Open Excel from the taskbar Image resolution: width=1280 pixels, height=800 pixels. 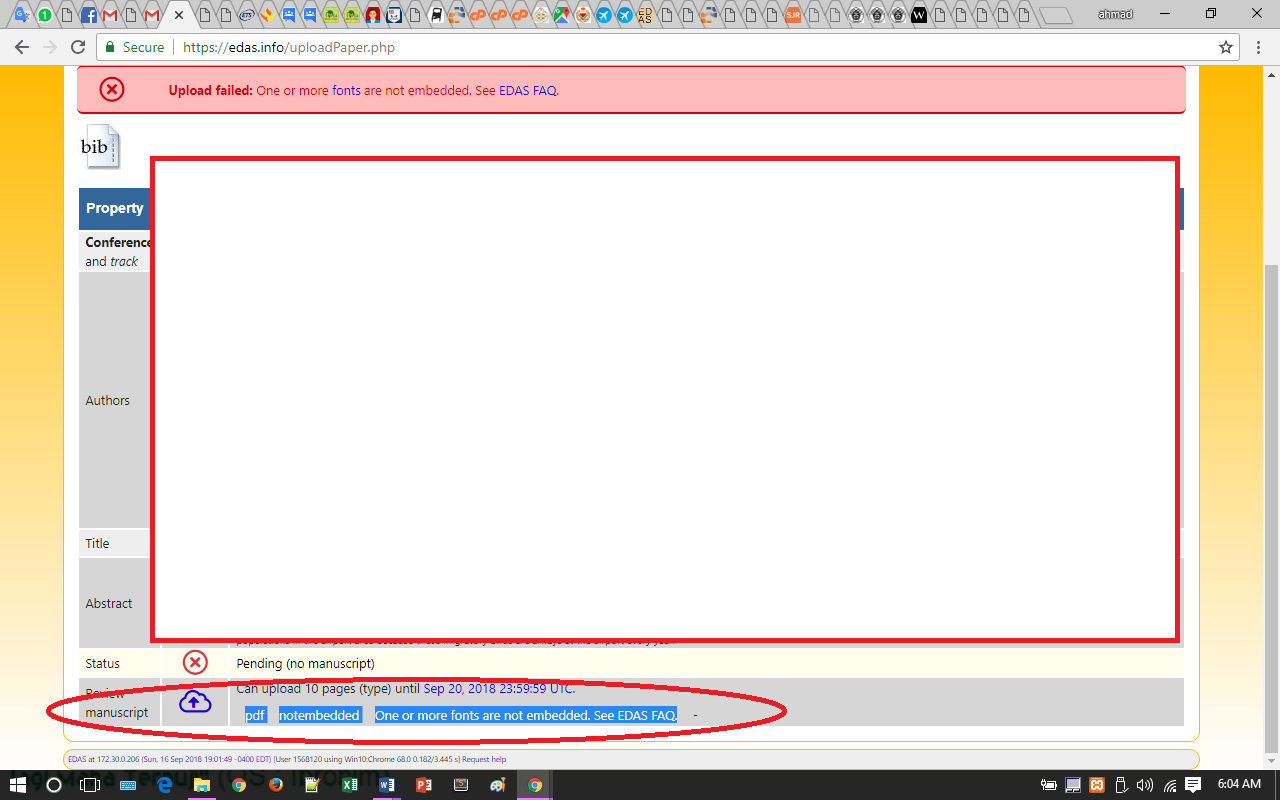349,785
